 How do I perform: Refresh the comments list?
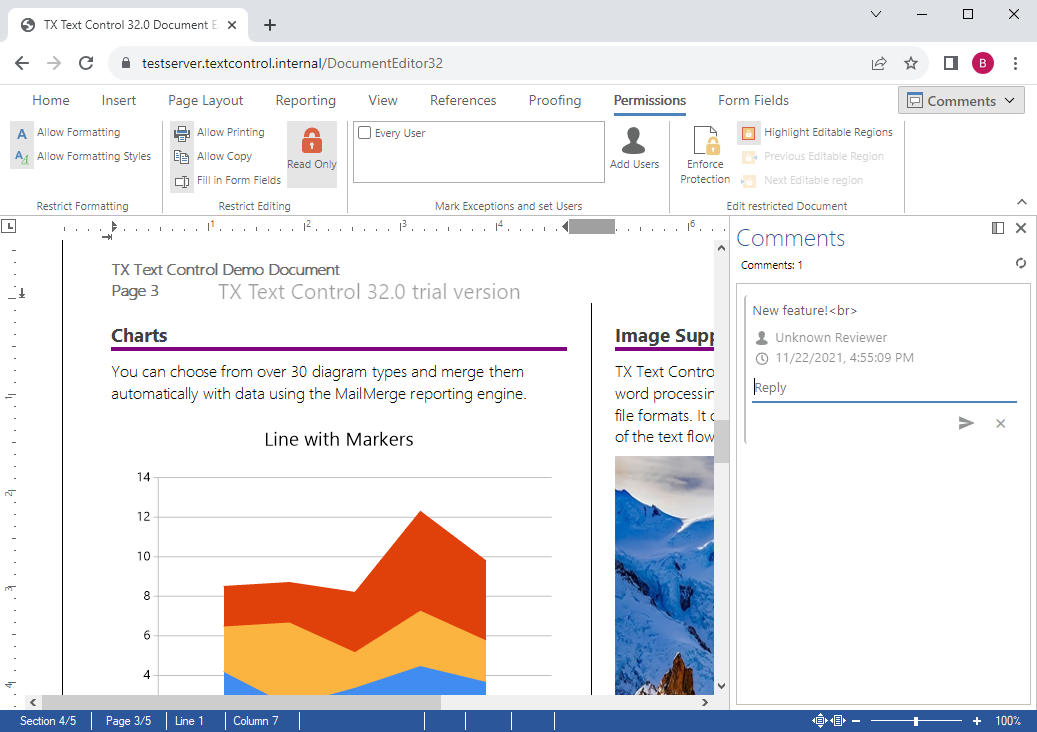tap(1020, 263)
